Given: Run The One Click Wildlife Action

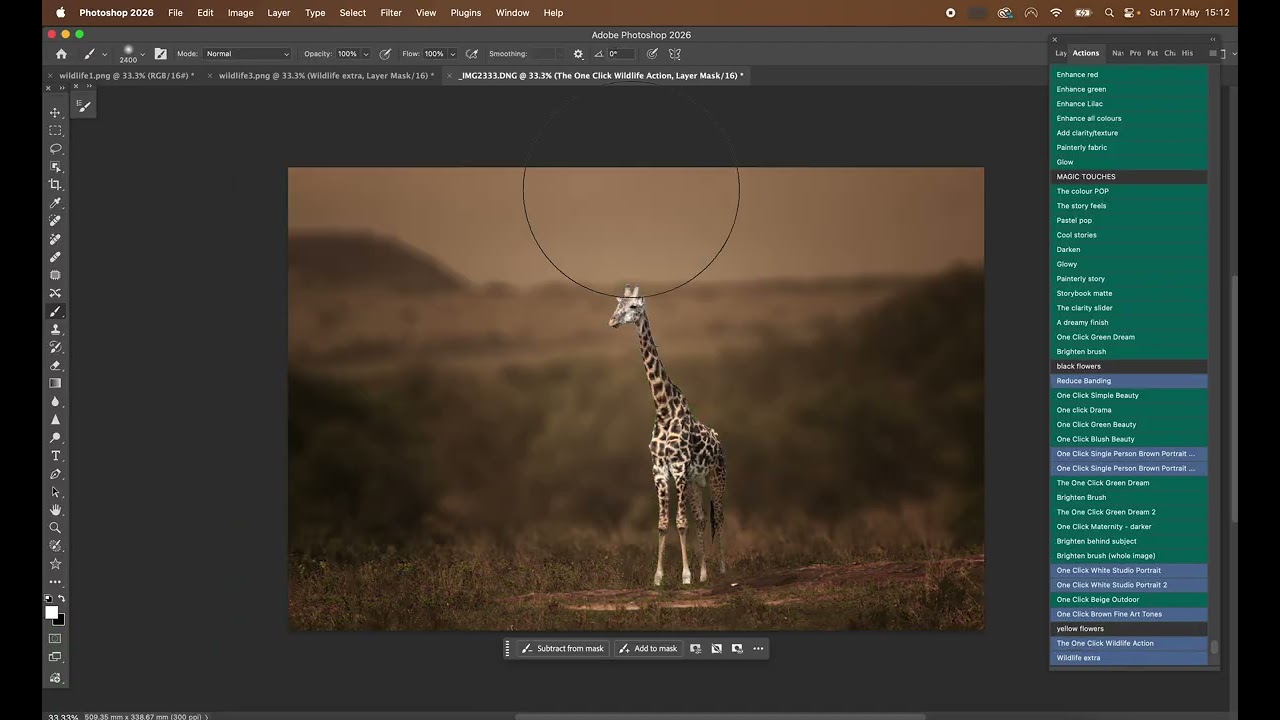Looking at the screenshot, I should click(1129, 643).
